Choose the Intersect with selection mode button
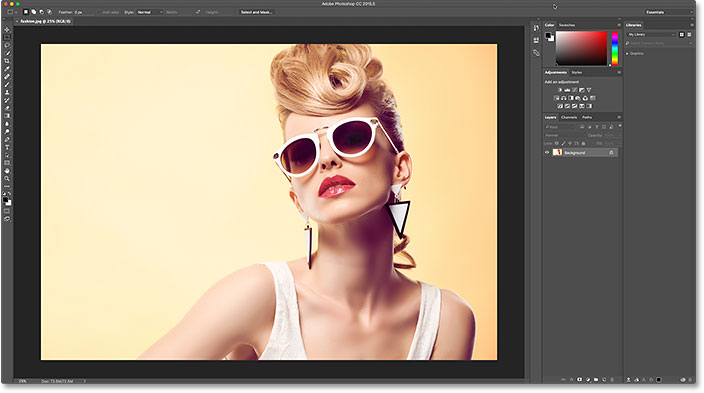 49,12
